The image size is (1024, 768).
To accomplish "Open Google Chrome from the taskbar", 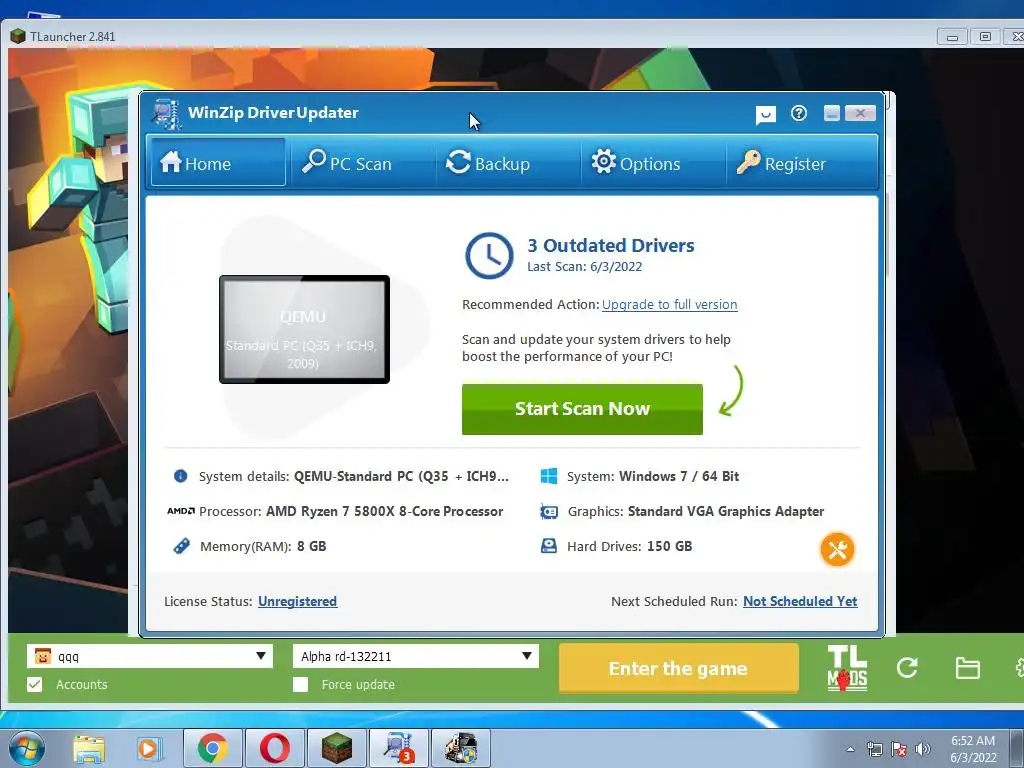I will click(213, 748).
